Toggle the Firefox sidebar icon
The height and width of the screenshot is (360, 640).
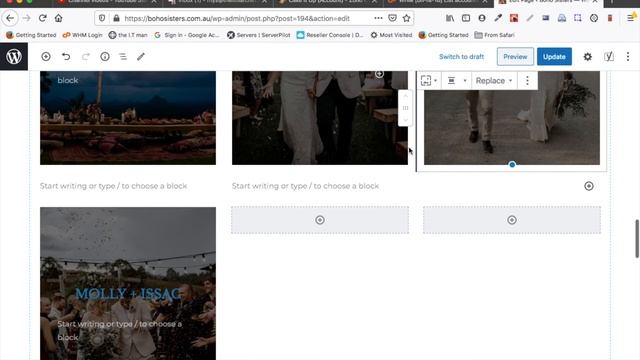(466, 18)
